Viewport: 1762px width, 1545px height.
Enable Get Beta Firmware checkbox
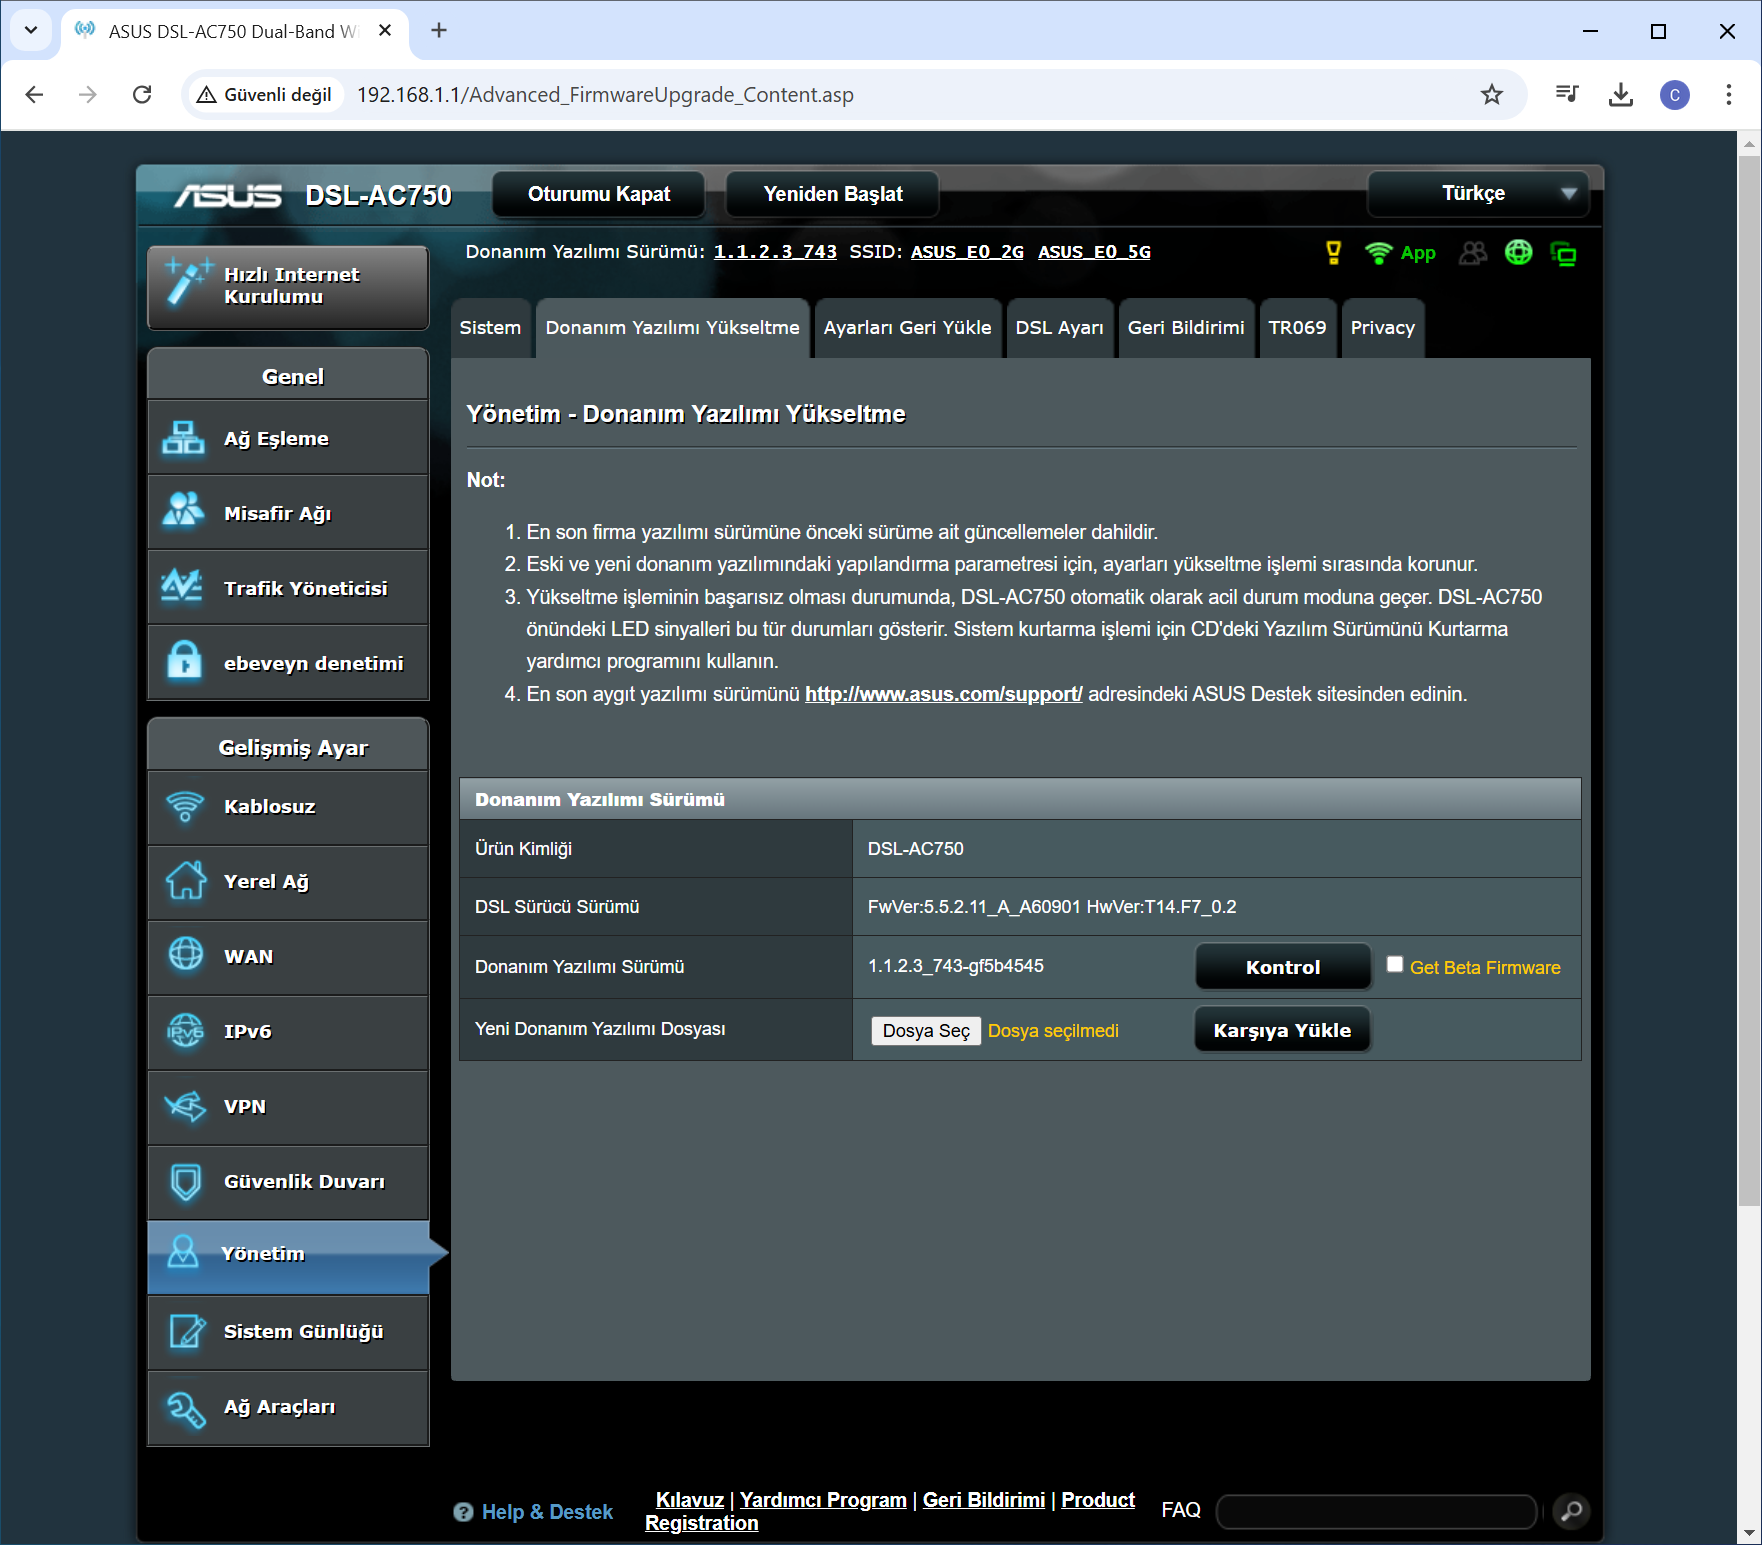[x=1394, y=964]
